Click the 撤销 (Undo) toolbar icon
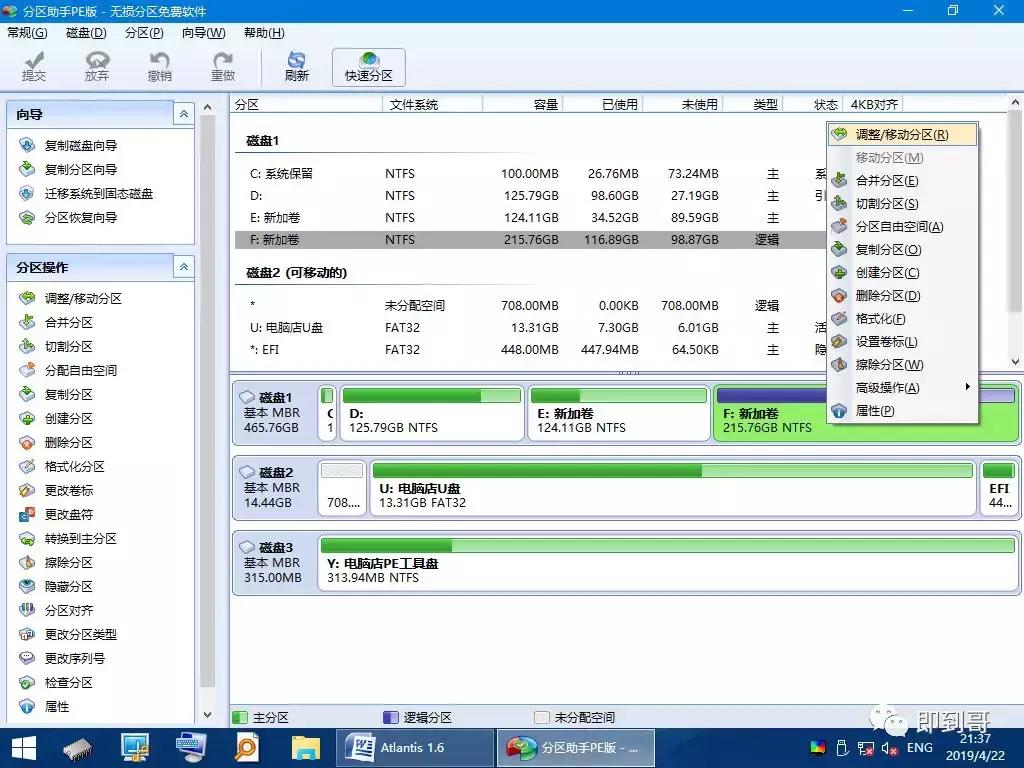The height and width of the screenshot is (768, 1024). pos(159,65)
